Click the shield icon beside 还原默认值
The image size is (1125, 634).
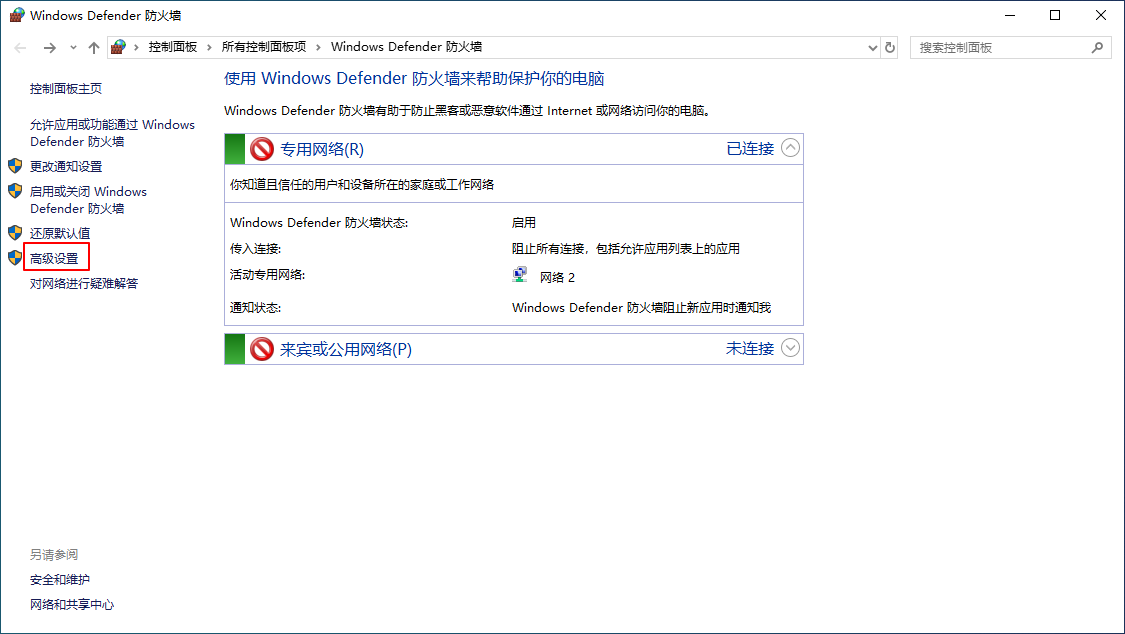coord(15,232)
